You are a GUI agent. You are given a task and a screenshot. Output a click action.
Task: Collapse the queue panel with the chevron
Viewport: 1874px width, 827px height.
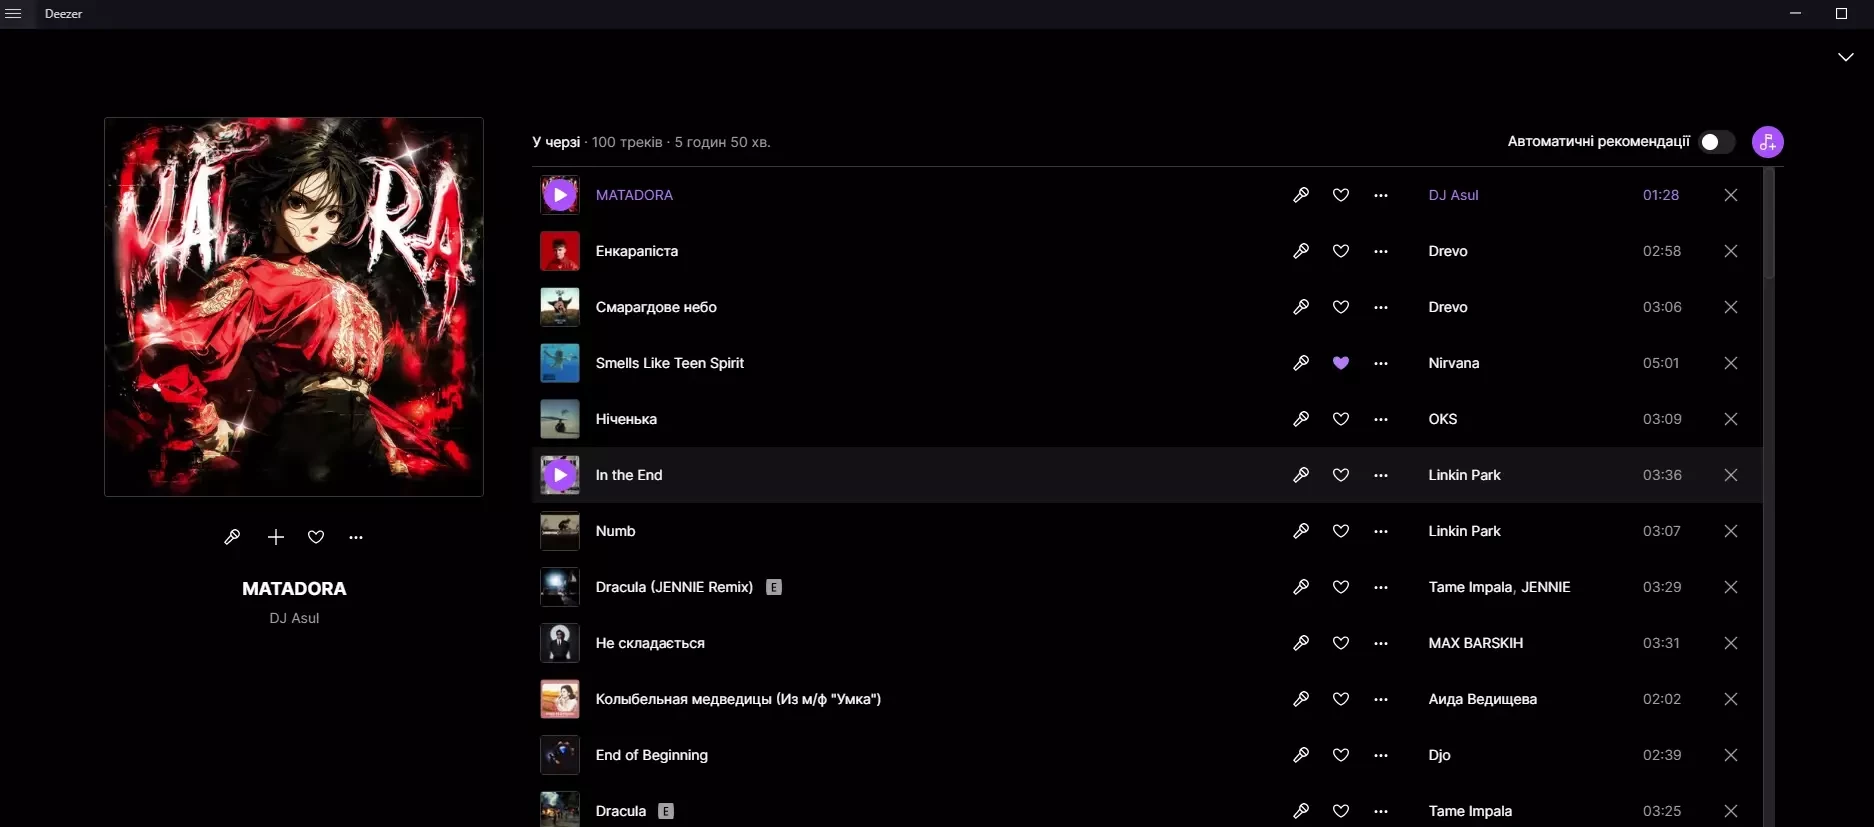[x=1846, y=57]
